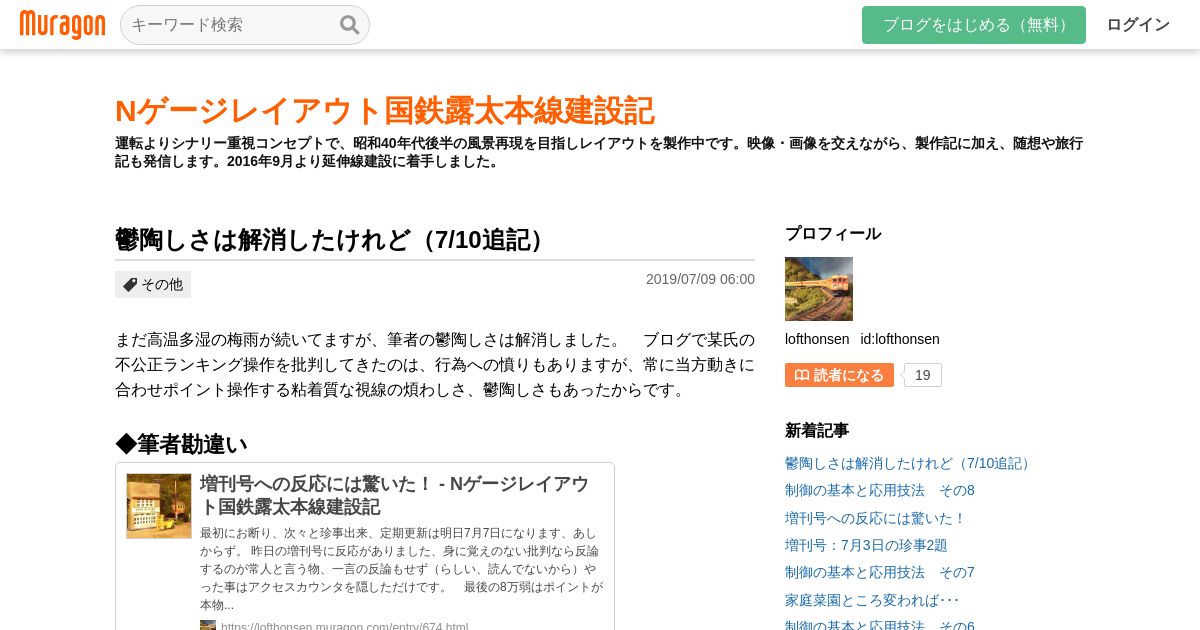This screenshot has height=630, width=1200.
Task: Click the book icon on 読者になる
Action: 801,375
